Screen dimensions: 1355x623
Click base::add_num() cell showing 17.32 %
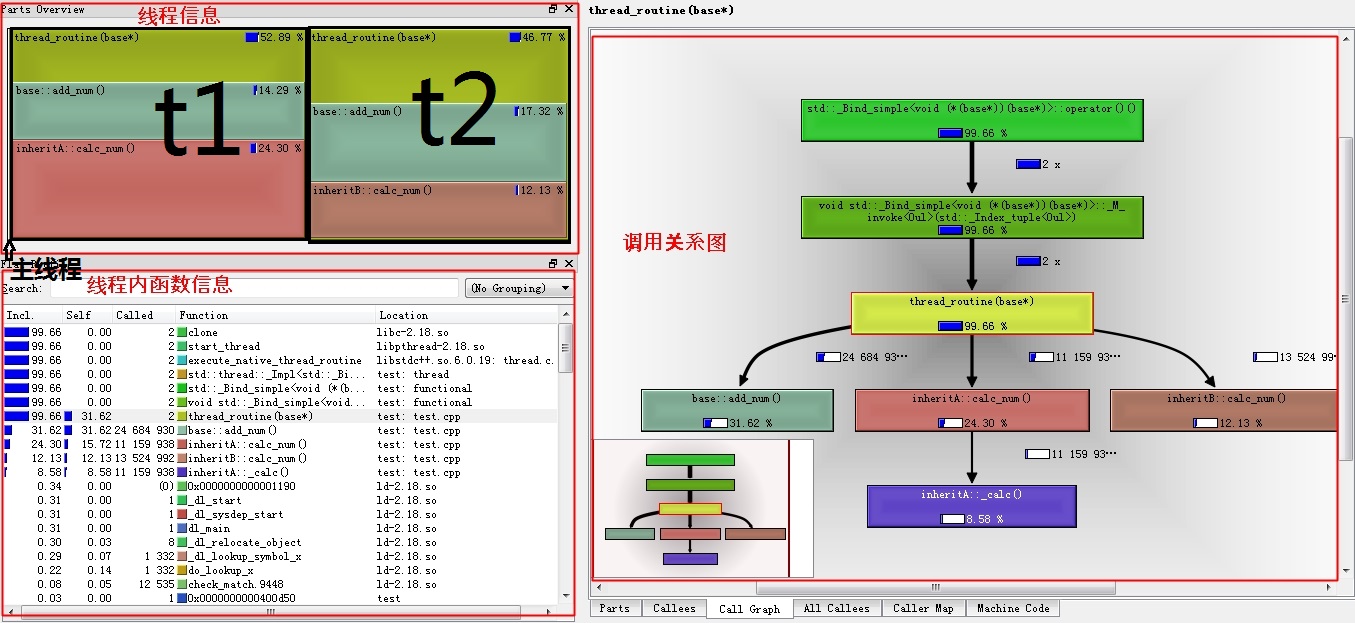(x=439, y=142)
